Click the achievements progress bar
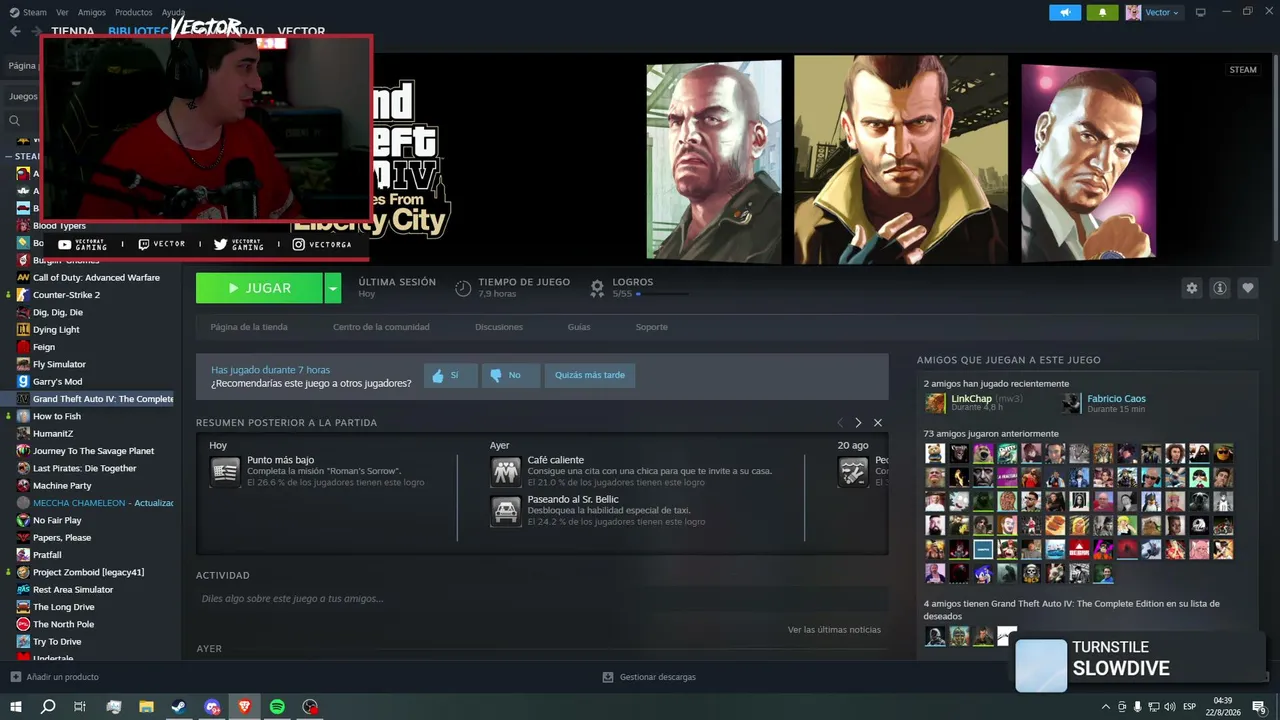Screen dimensions: 1280x720 click(662, 294)
